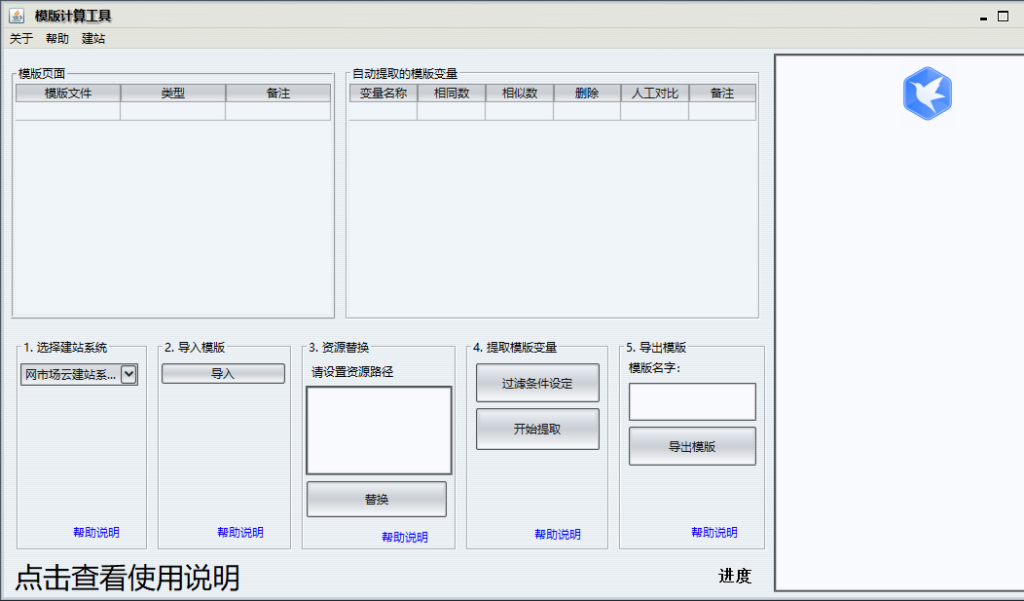Click the 替换 button in the resource section
This screenshot has width=1024, height=601.
[x=376, y=499]
